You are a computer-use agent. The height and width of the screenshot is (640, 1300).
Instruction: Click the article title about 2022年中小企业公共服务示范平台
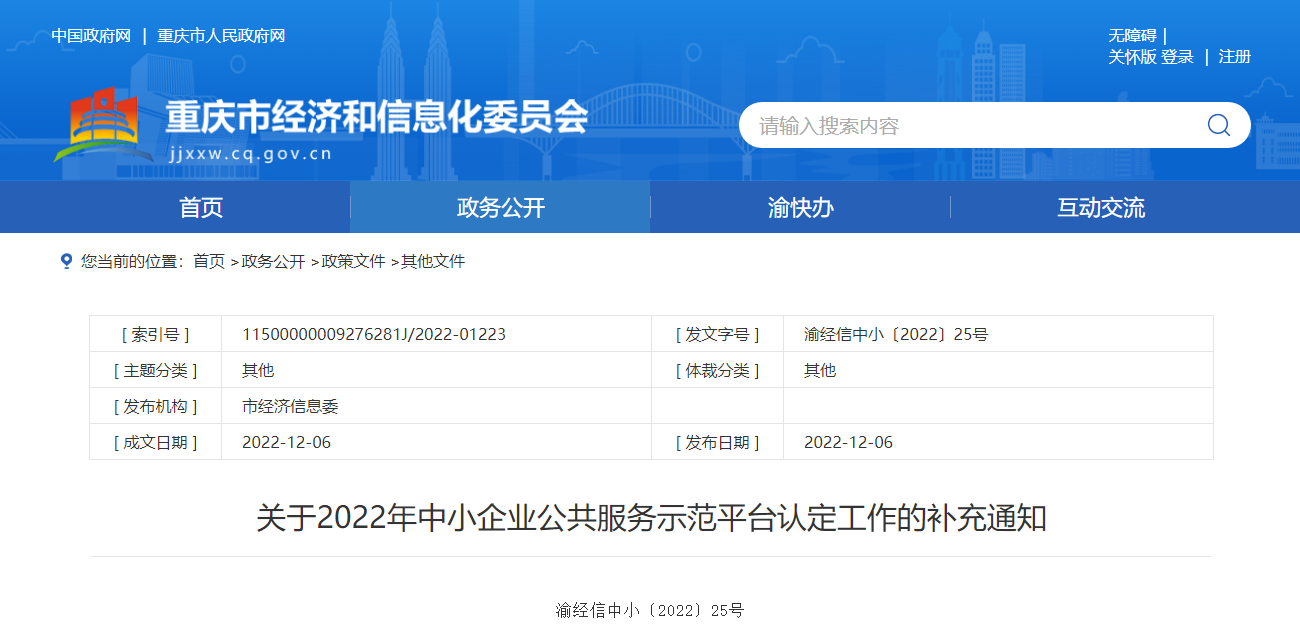click(651, 518)
